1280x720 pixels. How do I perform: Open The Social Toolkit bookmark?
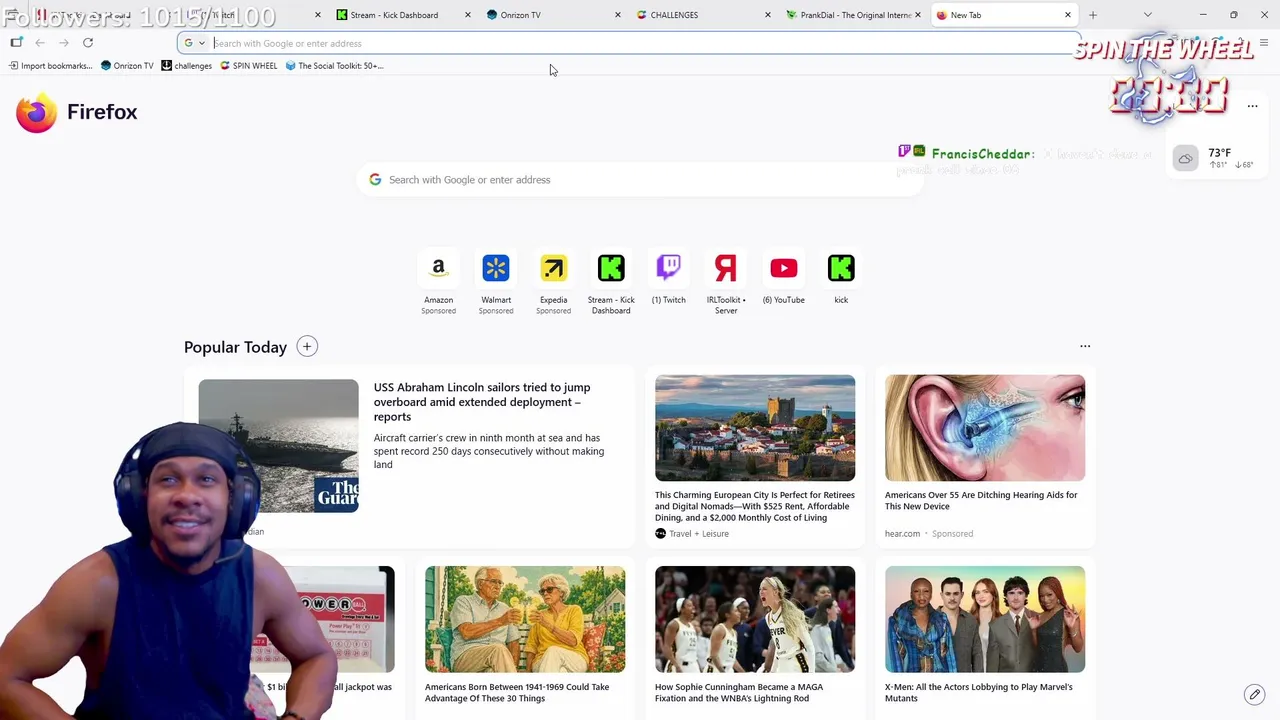tap(334, 66)
